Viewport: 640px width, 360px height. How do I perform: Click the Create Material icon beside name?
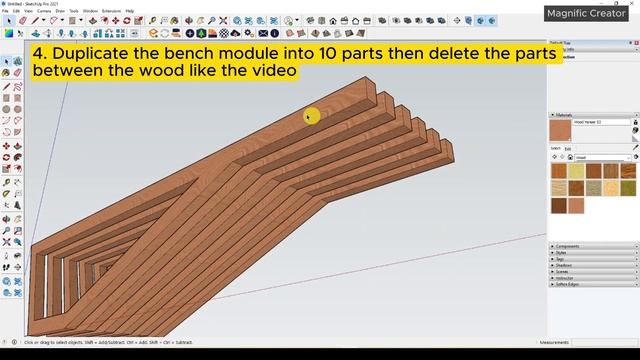pos(635,130)
